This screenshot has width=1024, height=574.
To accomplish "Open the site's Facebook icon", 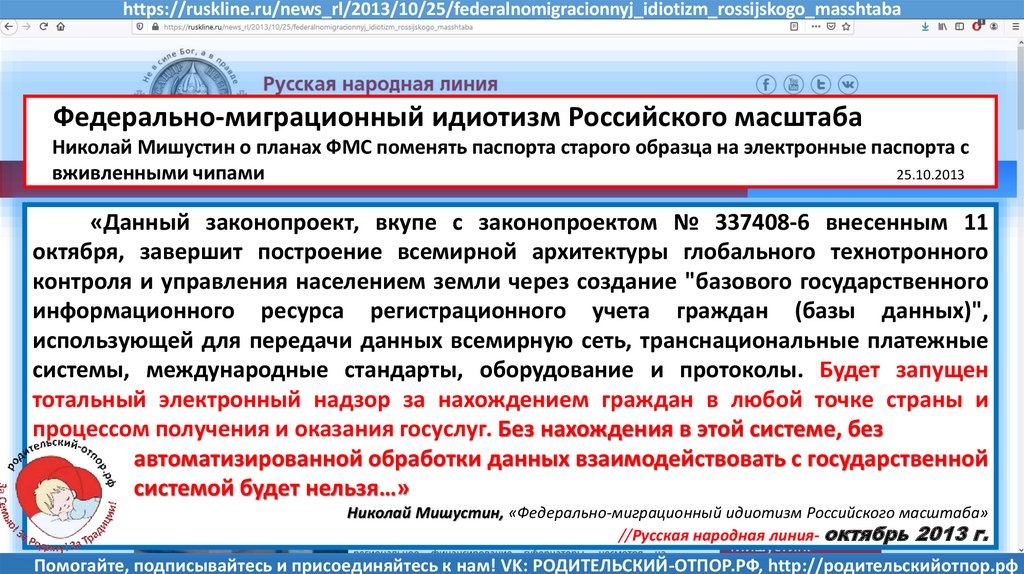I will click(766, 84).
